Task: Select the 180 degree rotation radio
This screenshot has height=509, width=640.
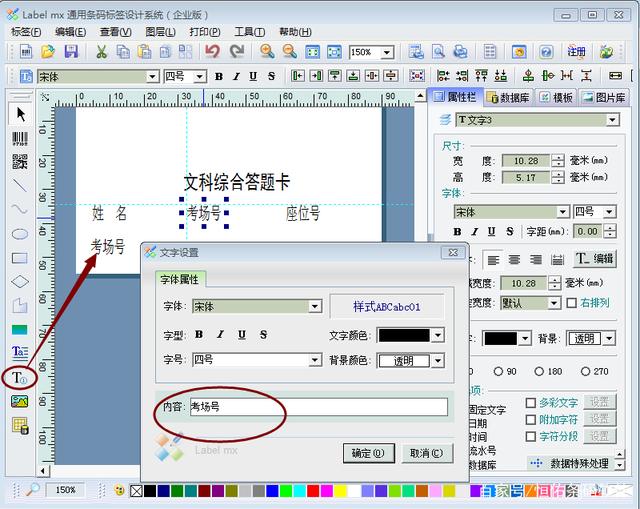Action: (x=539, y=371)
